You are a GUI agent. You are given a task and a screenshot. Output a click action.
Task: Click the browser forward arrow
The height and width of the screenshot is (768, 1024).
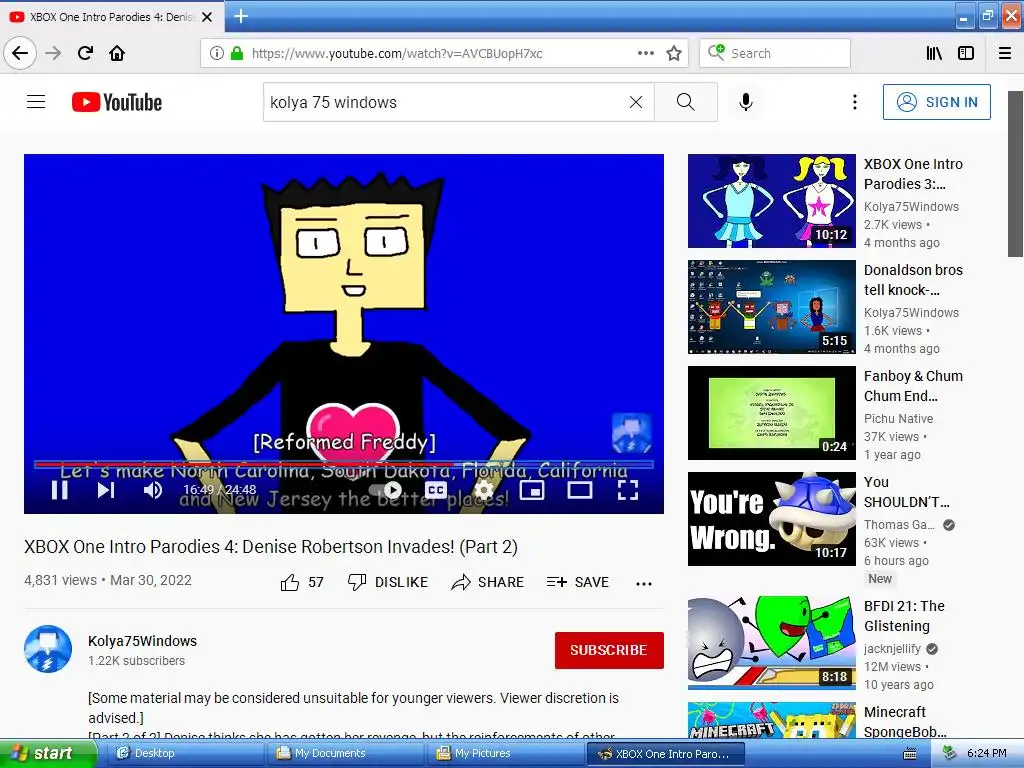coord(53,53)
